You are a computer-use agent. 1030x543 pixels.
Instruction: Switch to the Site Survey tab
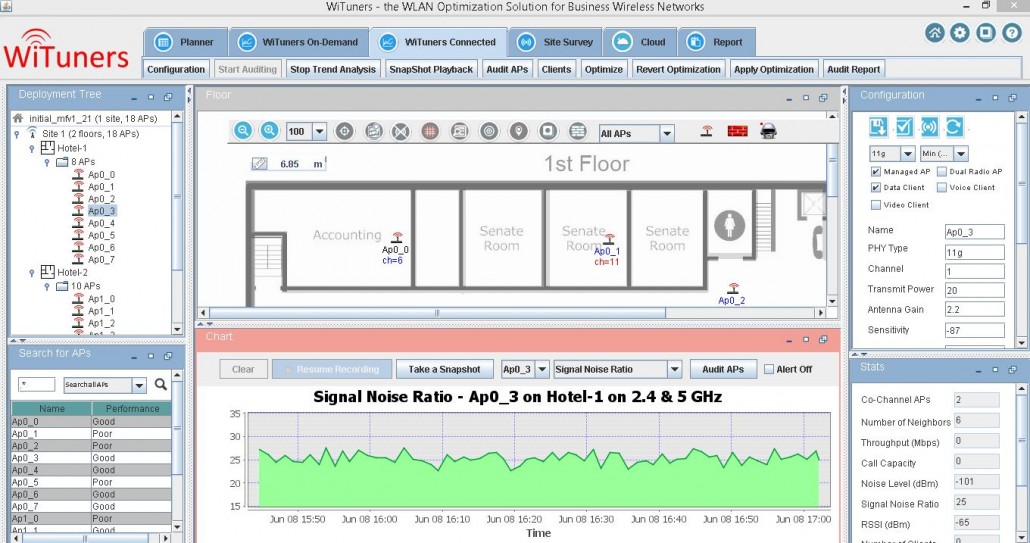point(556,42)
